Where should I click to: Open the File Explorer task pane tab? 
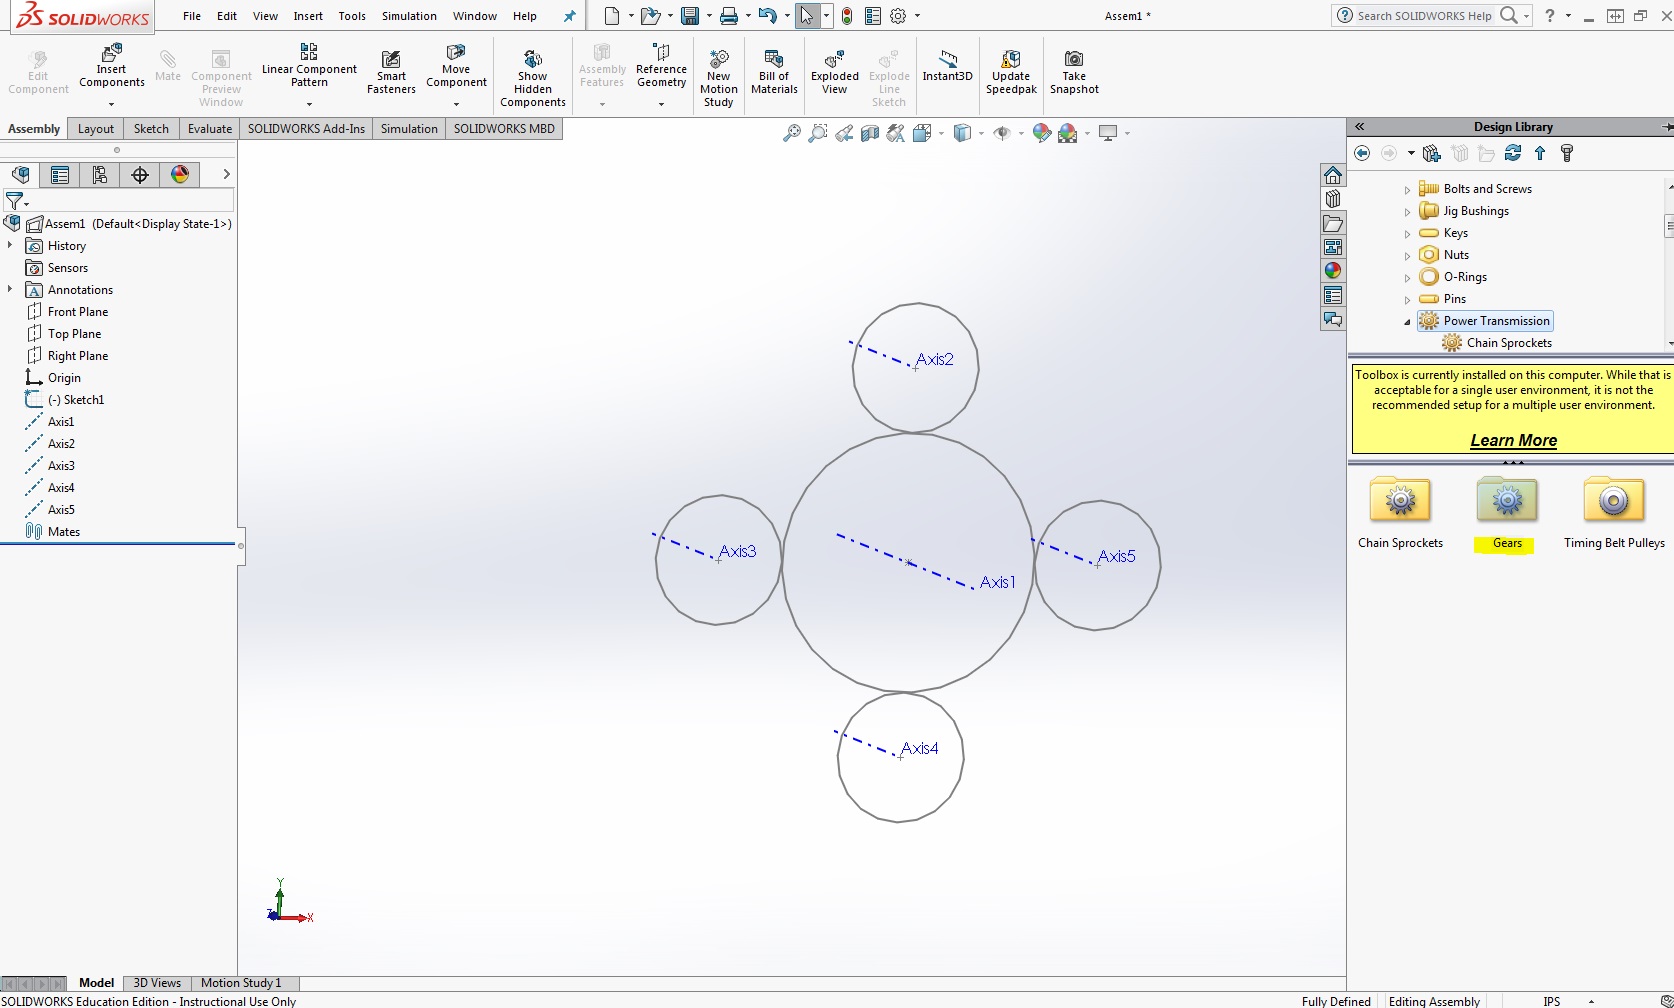(x=1333, y=223)
